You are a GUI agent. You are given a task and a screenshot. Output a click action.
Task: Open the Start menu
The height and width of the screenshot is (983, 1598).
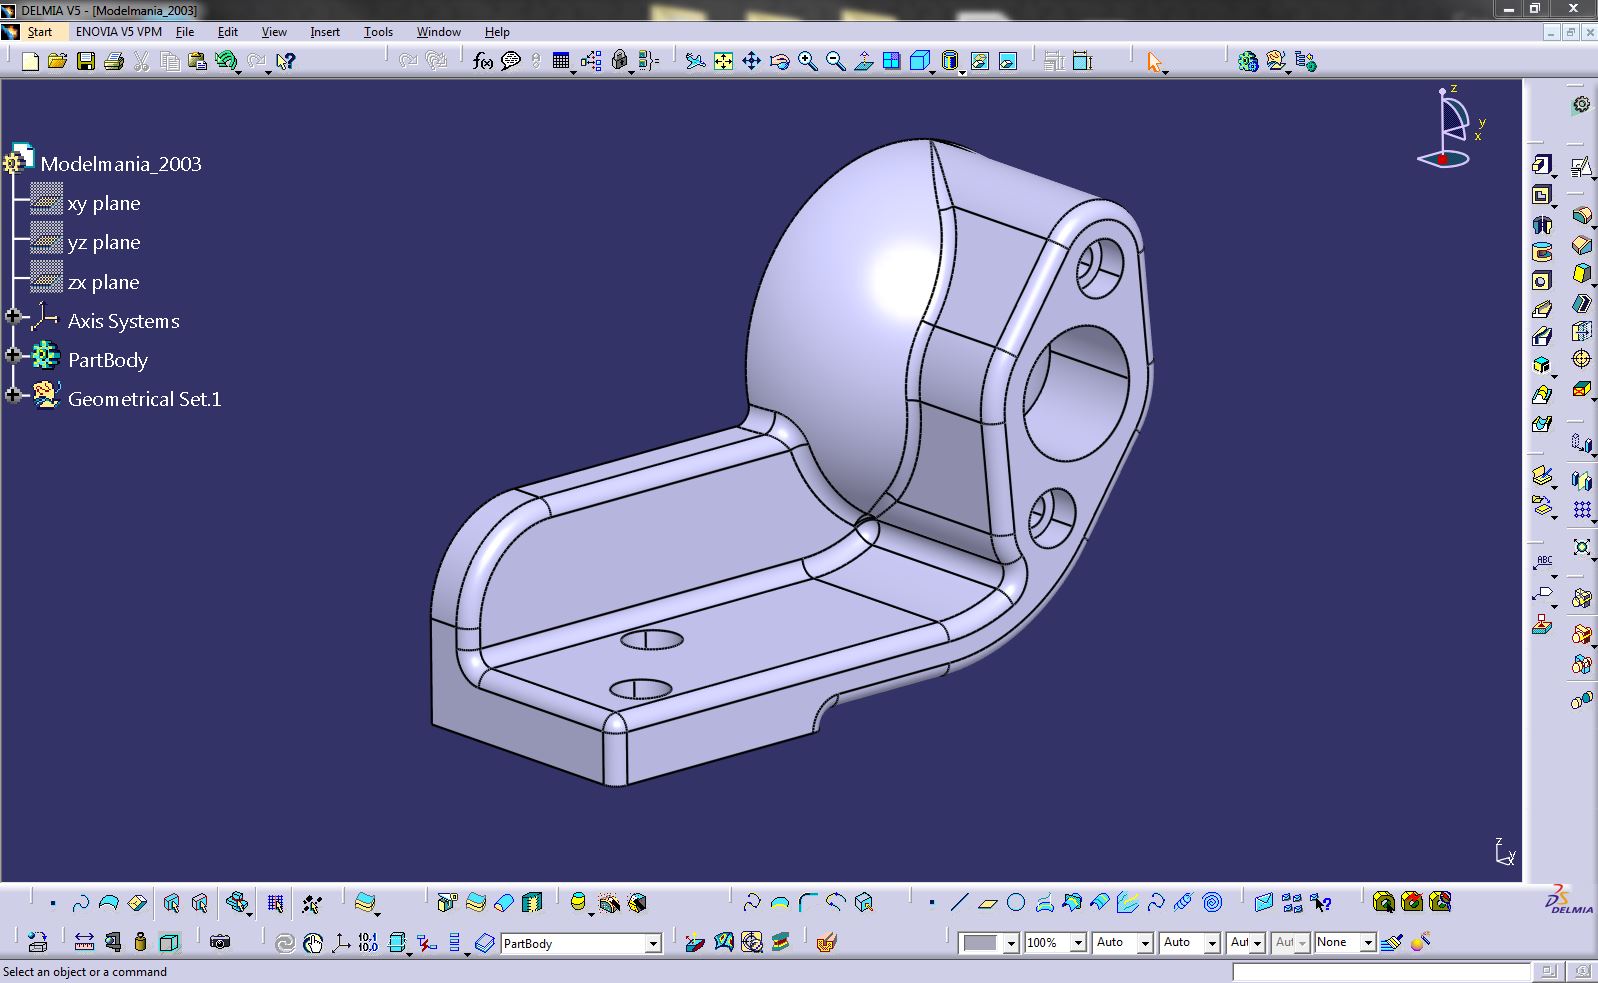(x=39, y=32)
